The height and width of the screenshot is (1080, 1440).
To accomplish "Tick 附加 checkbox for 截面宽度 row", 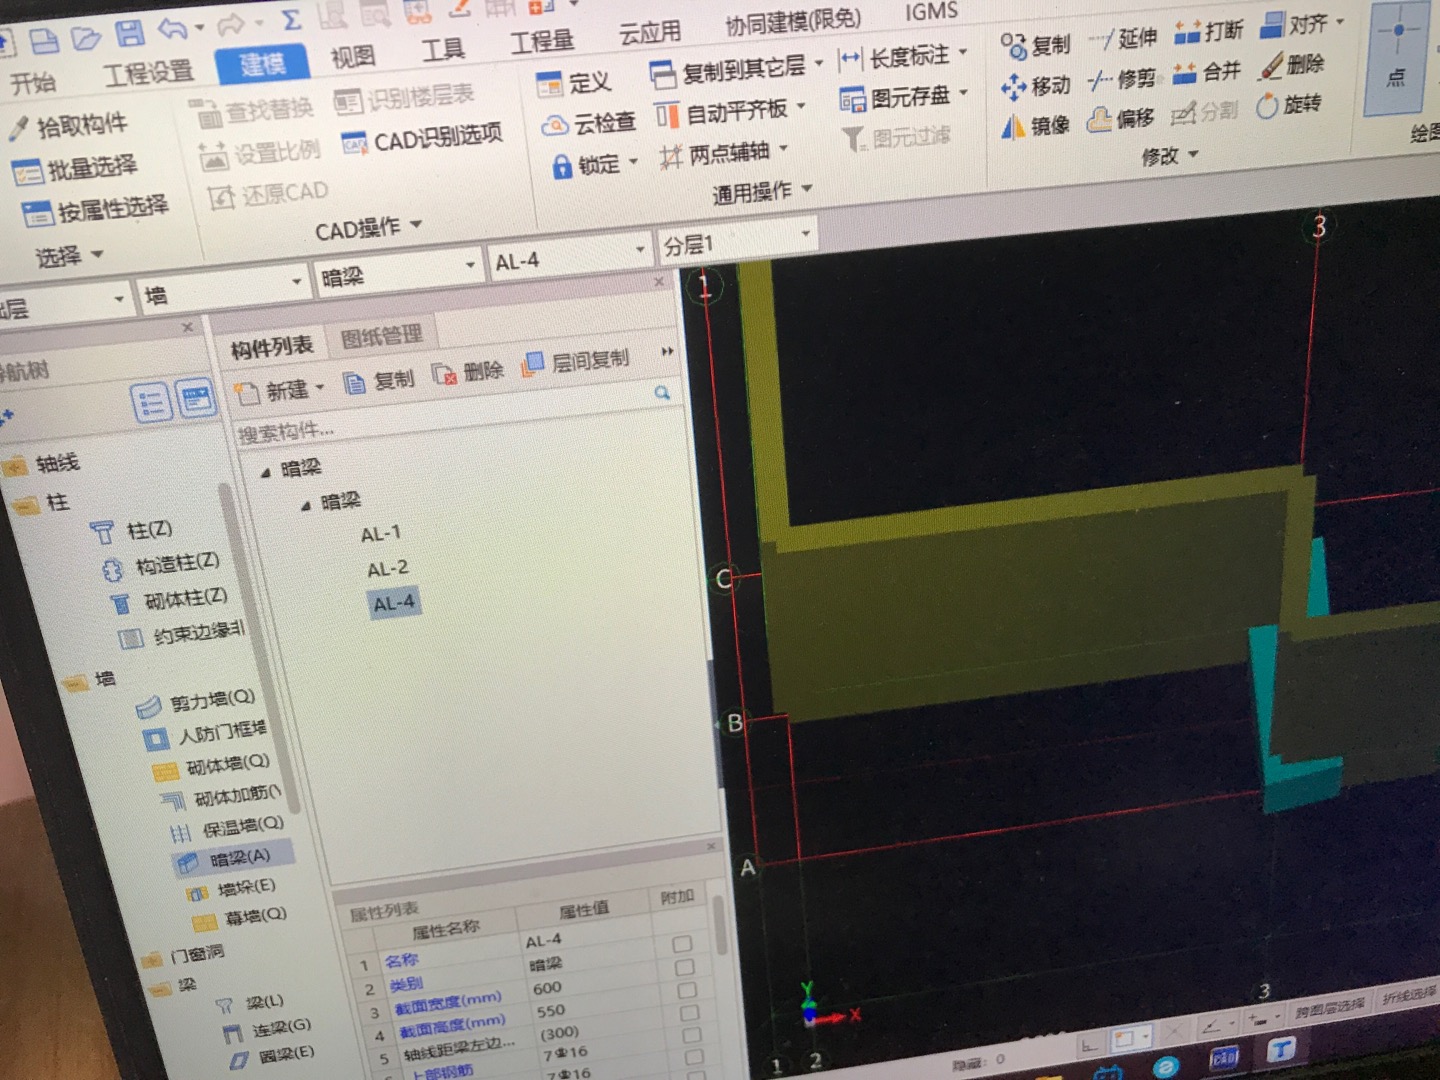I will pyautogui.click(x=686, y=990).
